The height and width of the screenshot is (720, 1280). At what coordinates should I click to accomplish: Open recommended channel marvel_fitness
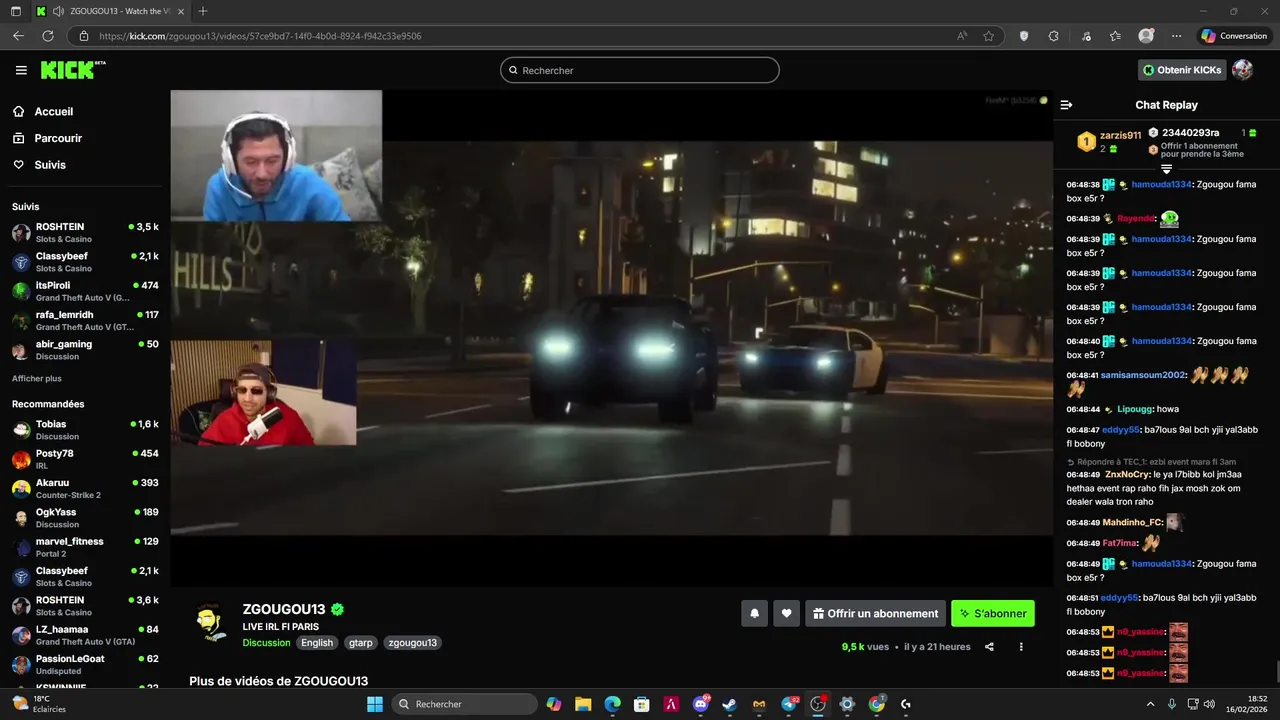click(x=85, y=546)
